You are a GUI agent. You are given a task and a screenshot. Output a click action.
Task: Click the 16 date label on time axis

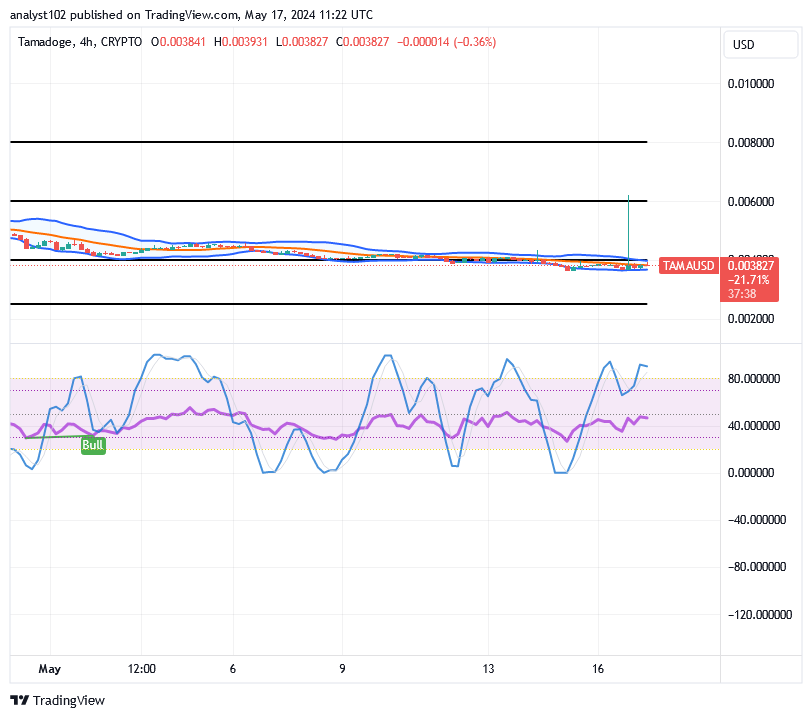pyautogui.click(x=598, y=669)
